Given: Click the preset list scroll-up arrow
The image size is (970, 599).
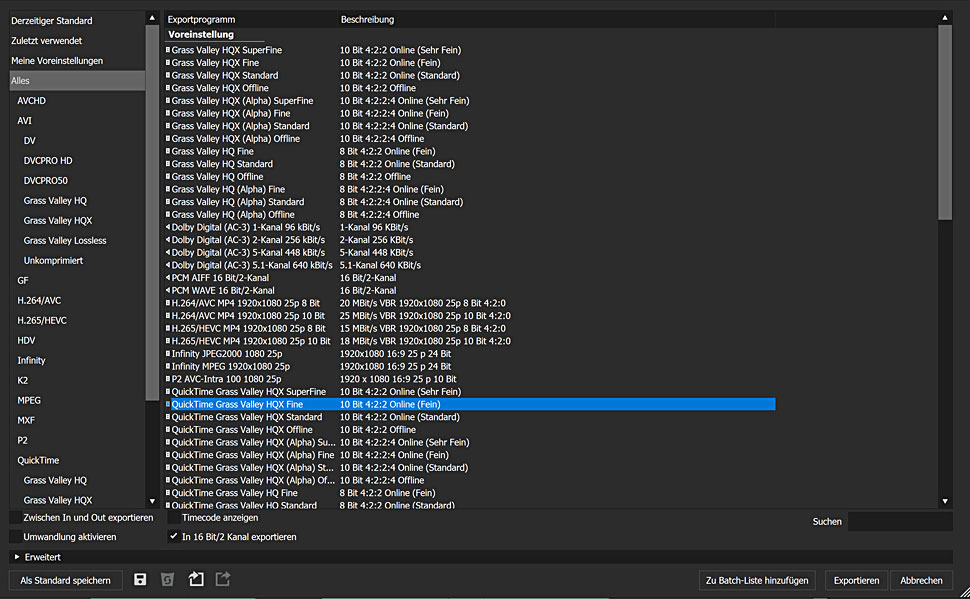Looking at the screenshot, I should 945,18.
